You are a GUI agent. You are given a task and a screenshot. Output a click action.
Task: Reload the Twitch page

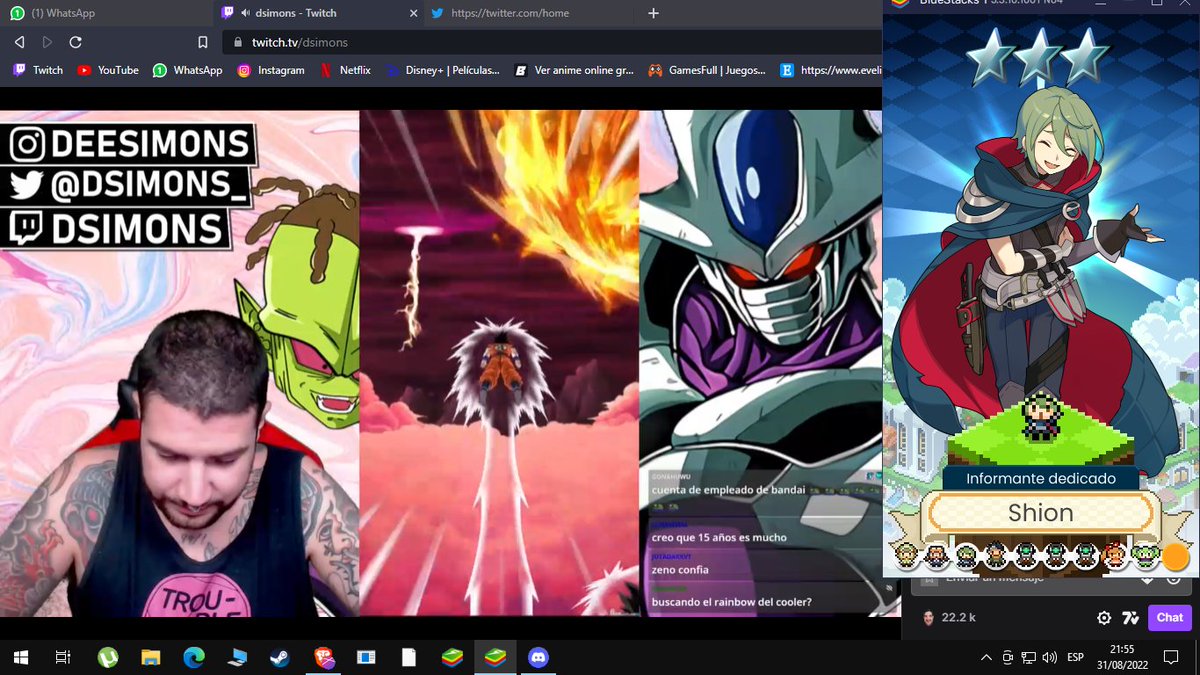coord(75,42)
